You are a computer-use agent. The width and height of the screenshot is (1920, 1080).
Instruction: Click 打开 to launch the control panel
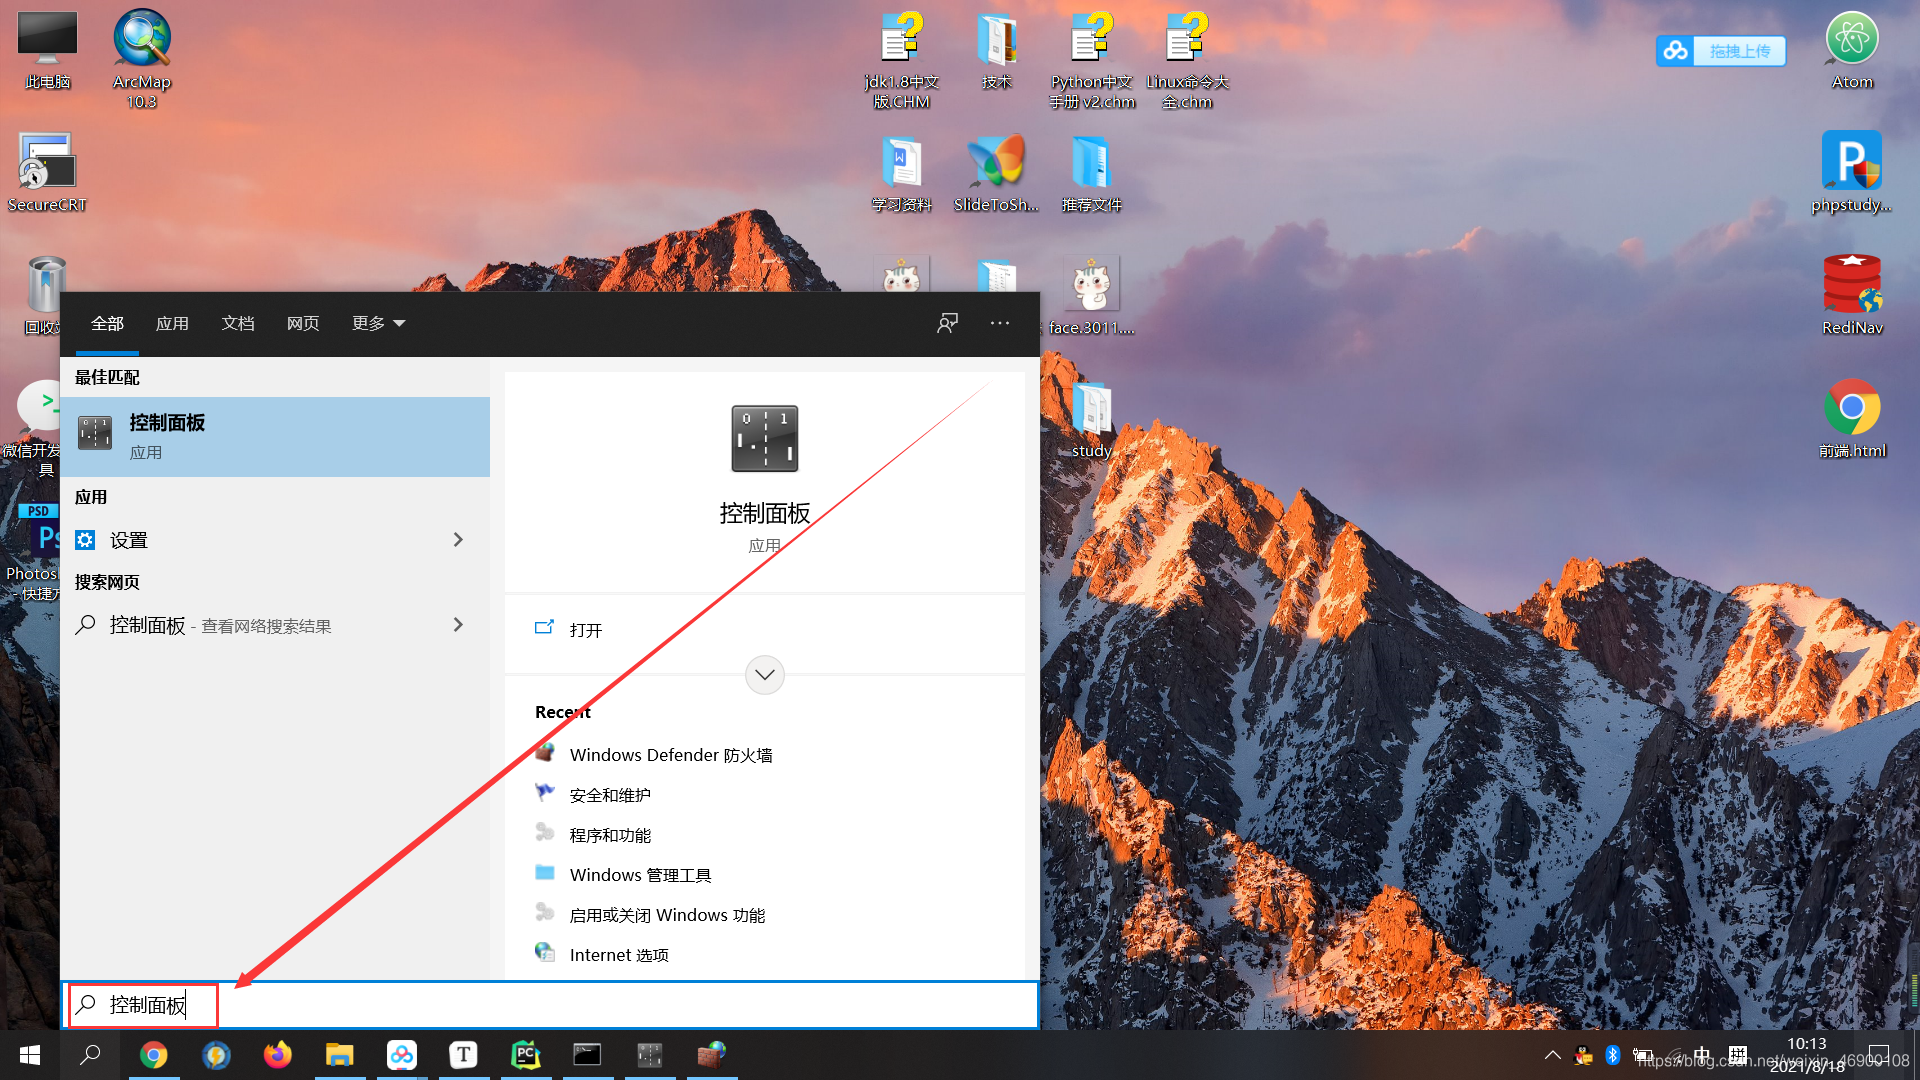pos(585,630)
